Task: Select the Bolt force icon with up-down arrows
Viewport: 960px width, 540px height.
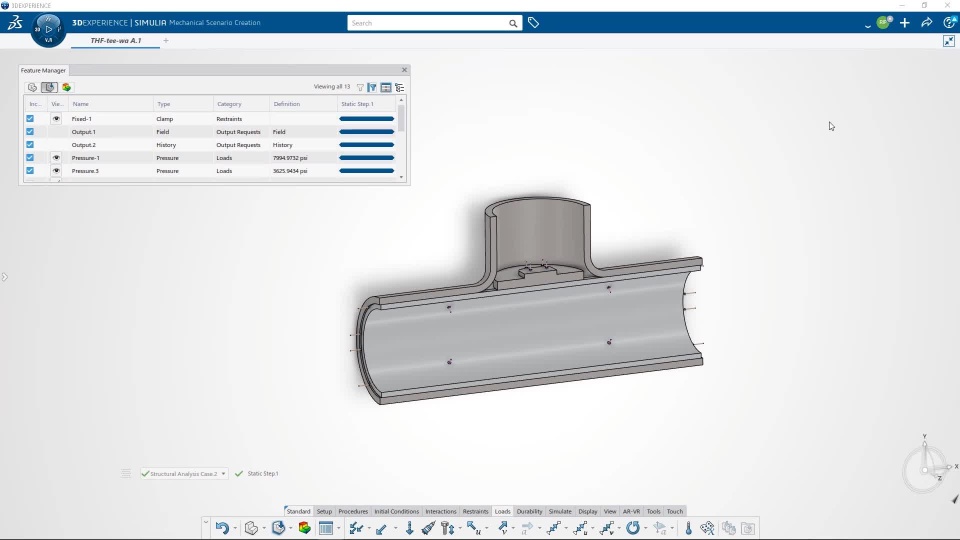Action: point(448,528)
